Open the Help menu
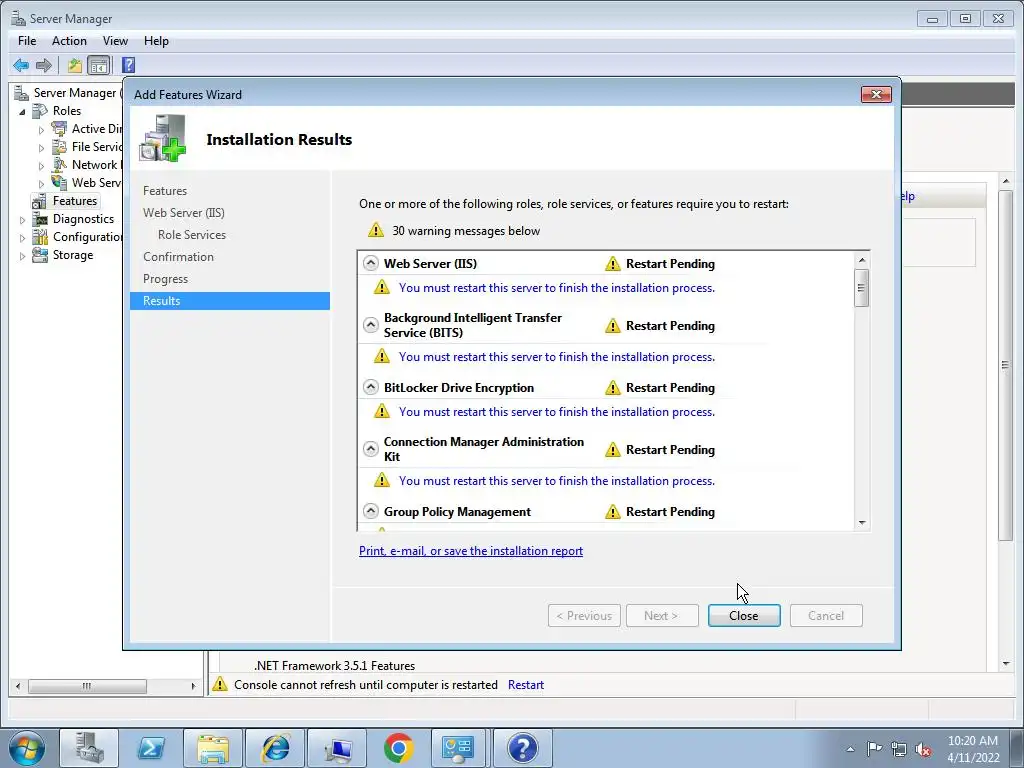The image size is (1024, 768). coord(156,40)
